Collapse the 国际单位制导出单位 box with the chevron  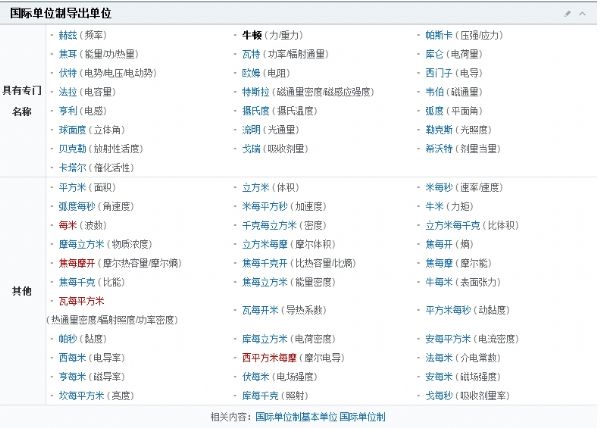(582, 14)
